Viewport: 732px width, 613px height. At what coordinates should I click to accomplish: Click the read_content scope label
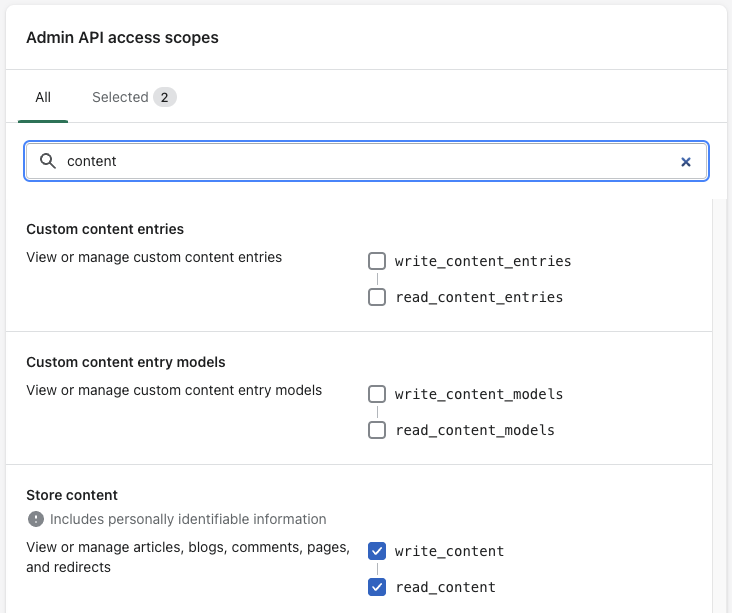tap(445, 587)
